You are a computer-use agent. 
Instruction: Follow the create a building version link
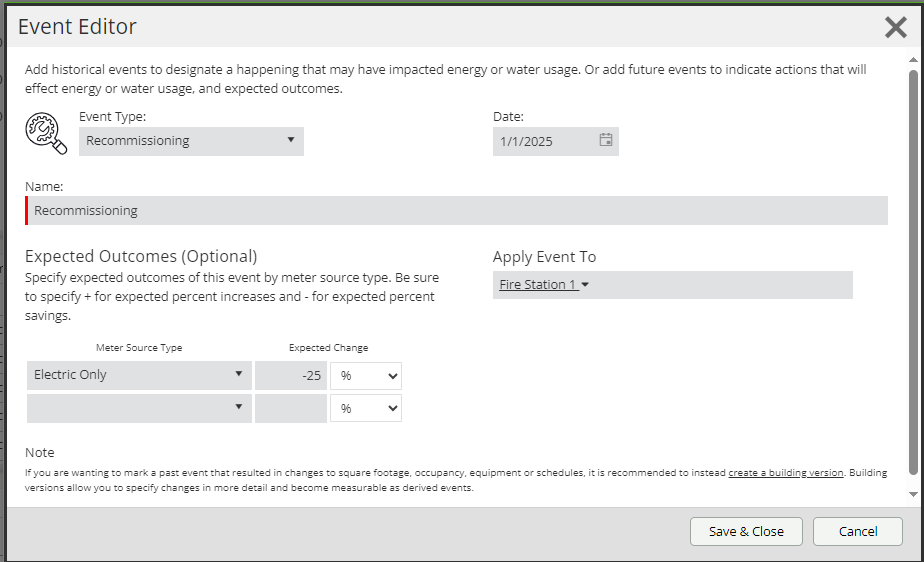pyautogui.click(x=786, y=473)
